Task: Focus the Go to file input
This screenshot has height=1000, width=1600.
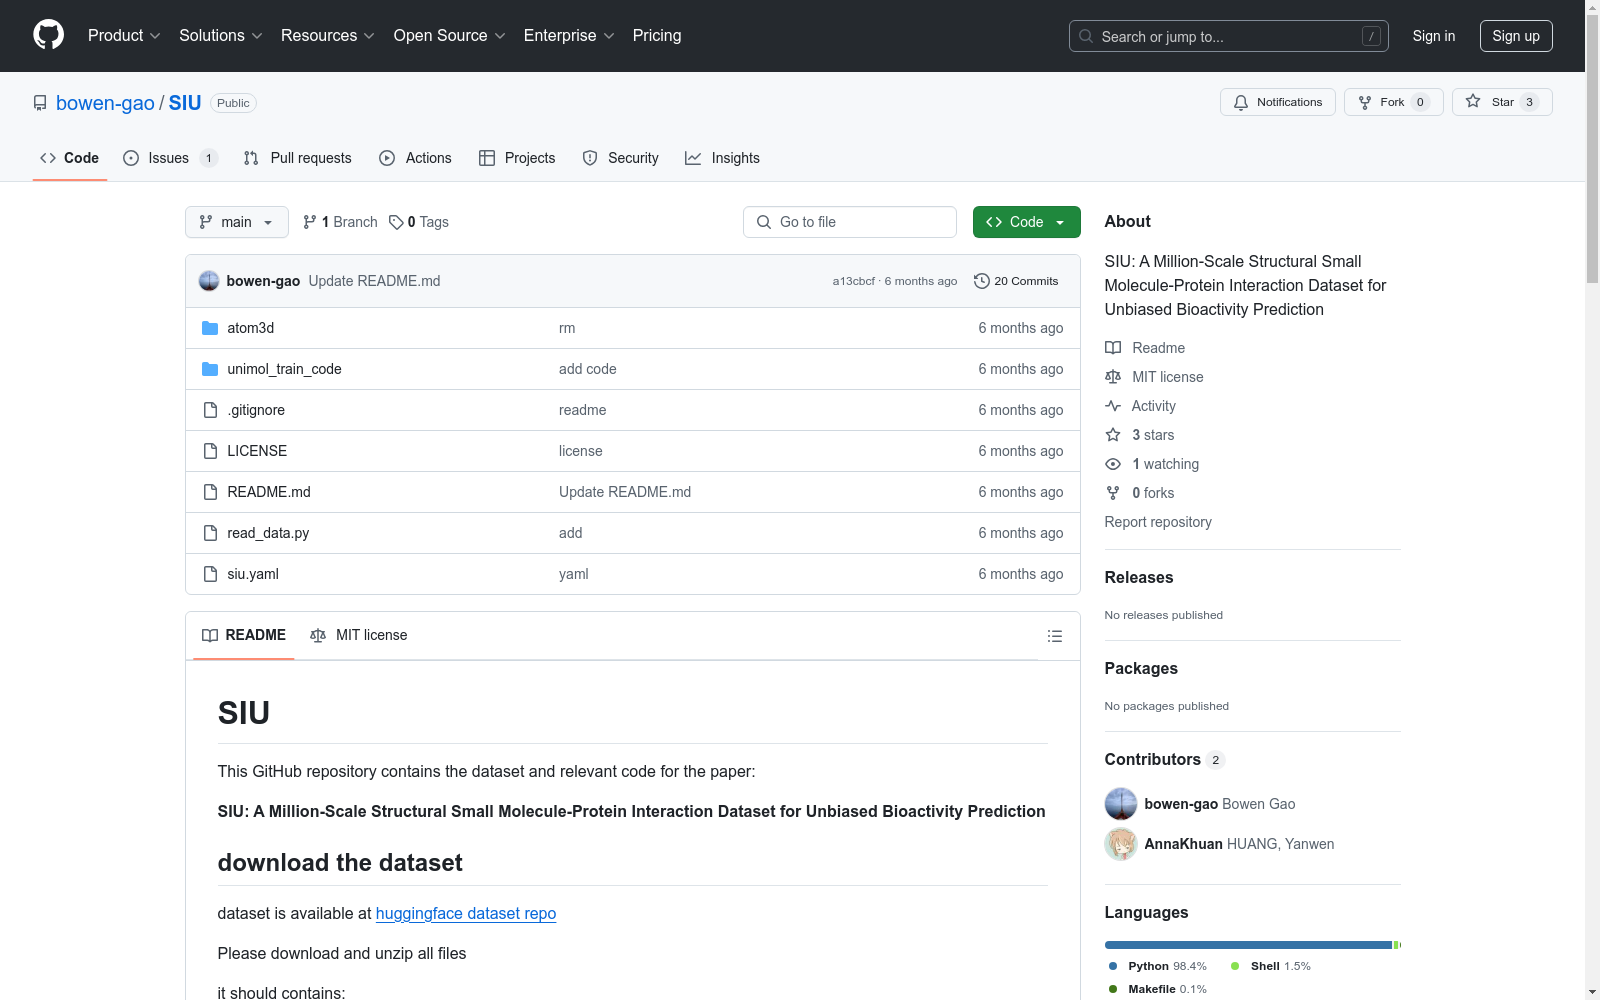Action: tap(850, 222)
